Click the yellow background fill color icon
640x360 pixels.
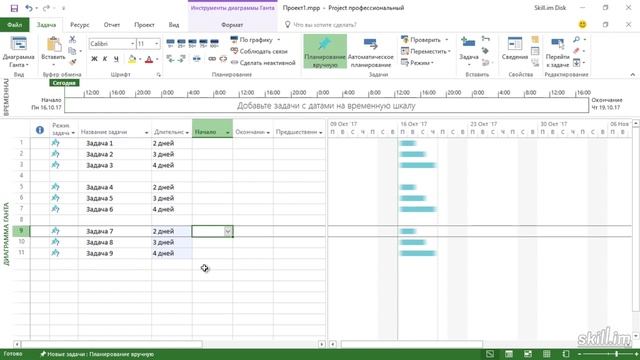point(132,59)
